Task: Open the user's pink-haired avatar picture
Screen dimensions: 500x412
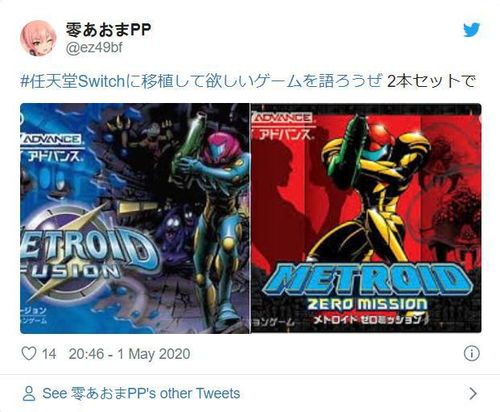Action: (38, 38)
